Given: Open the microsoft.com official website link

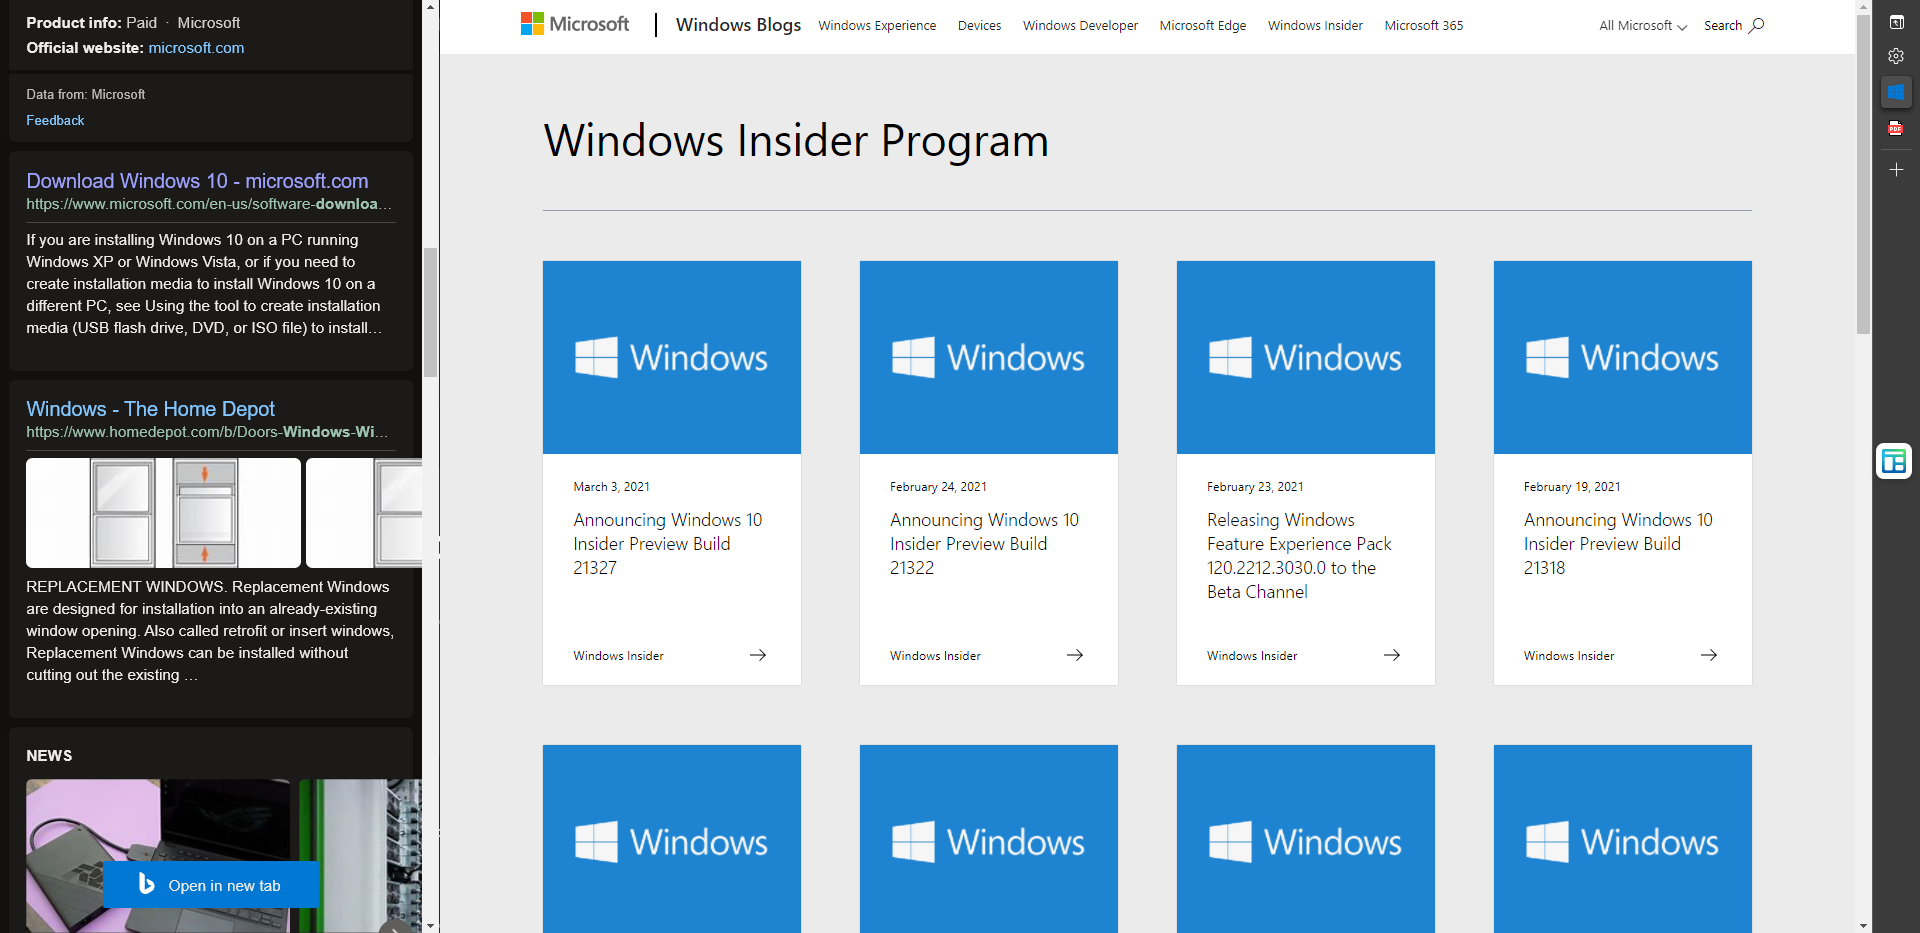Looking at the screenshot, I should [x=196, y=47].
